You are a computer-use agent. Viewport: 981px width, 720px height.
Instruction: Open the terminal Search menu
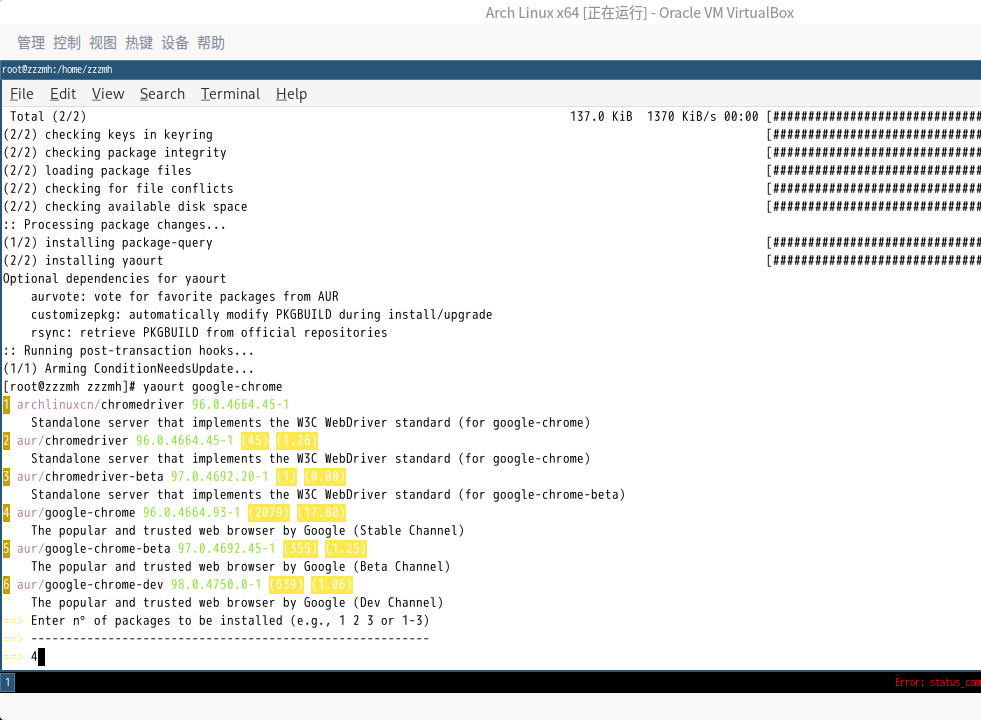pos(162,94)
